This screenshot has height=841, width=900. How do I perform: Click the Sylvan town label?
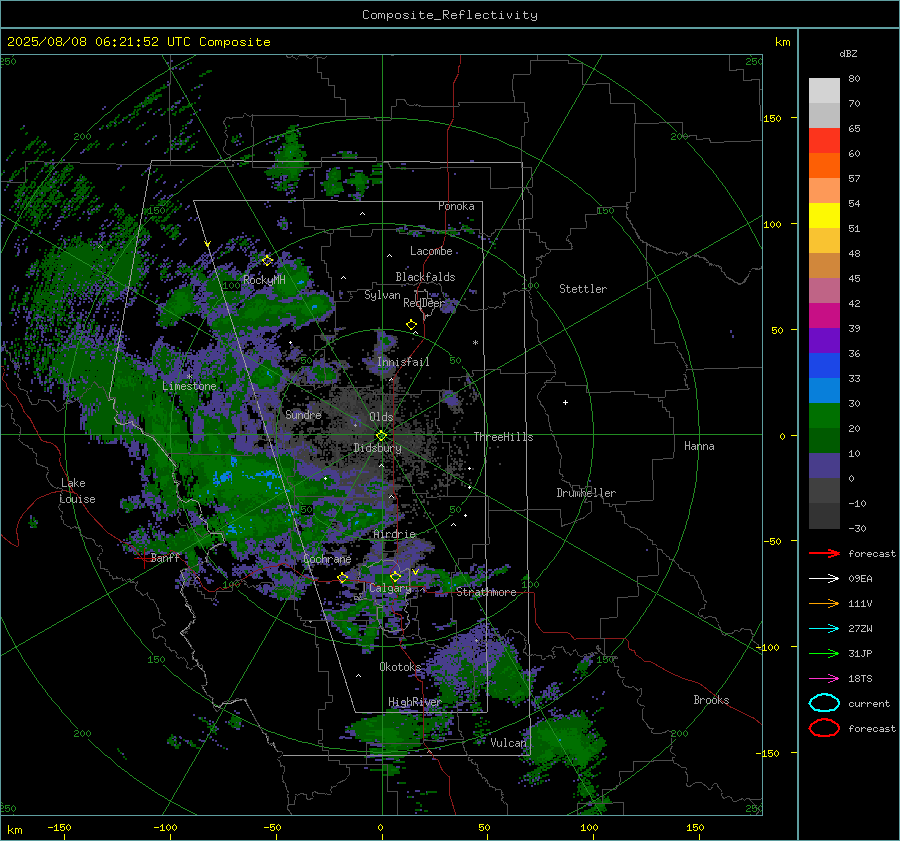tap(382, 295)
